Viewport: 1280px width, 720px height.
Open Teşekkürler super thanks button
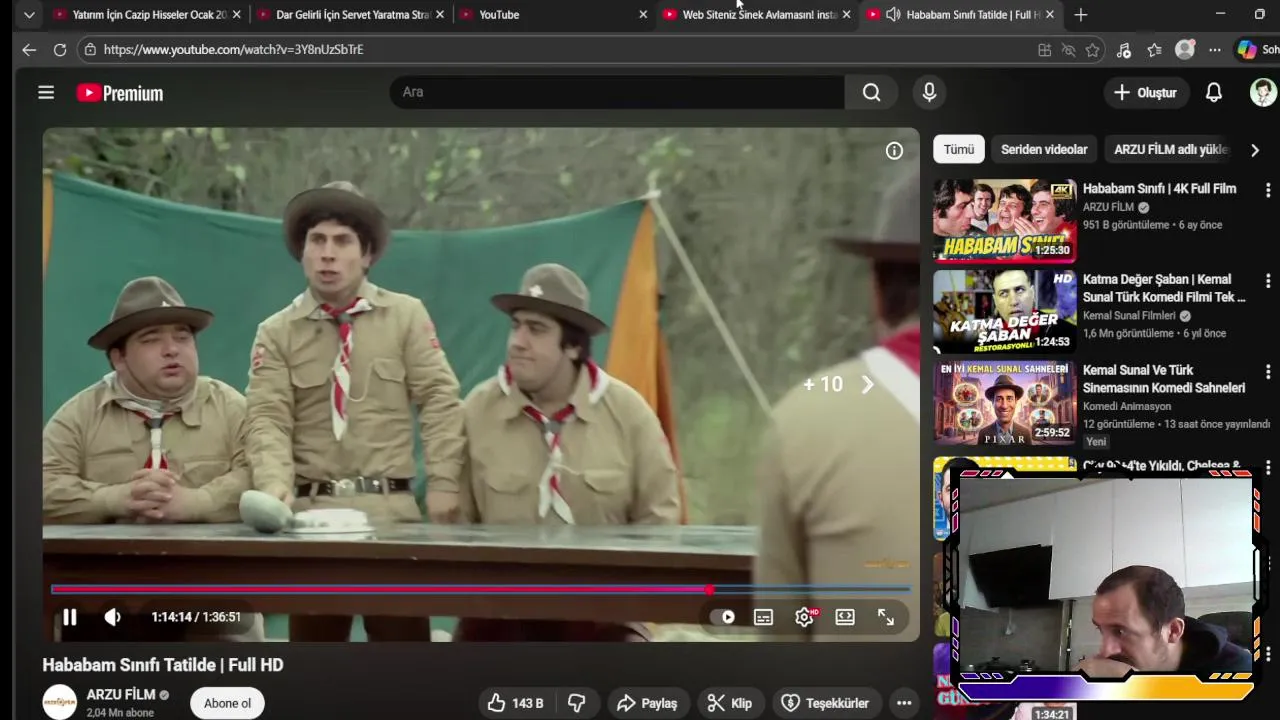[825, 703]
